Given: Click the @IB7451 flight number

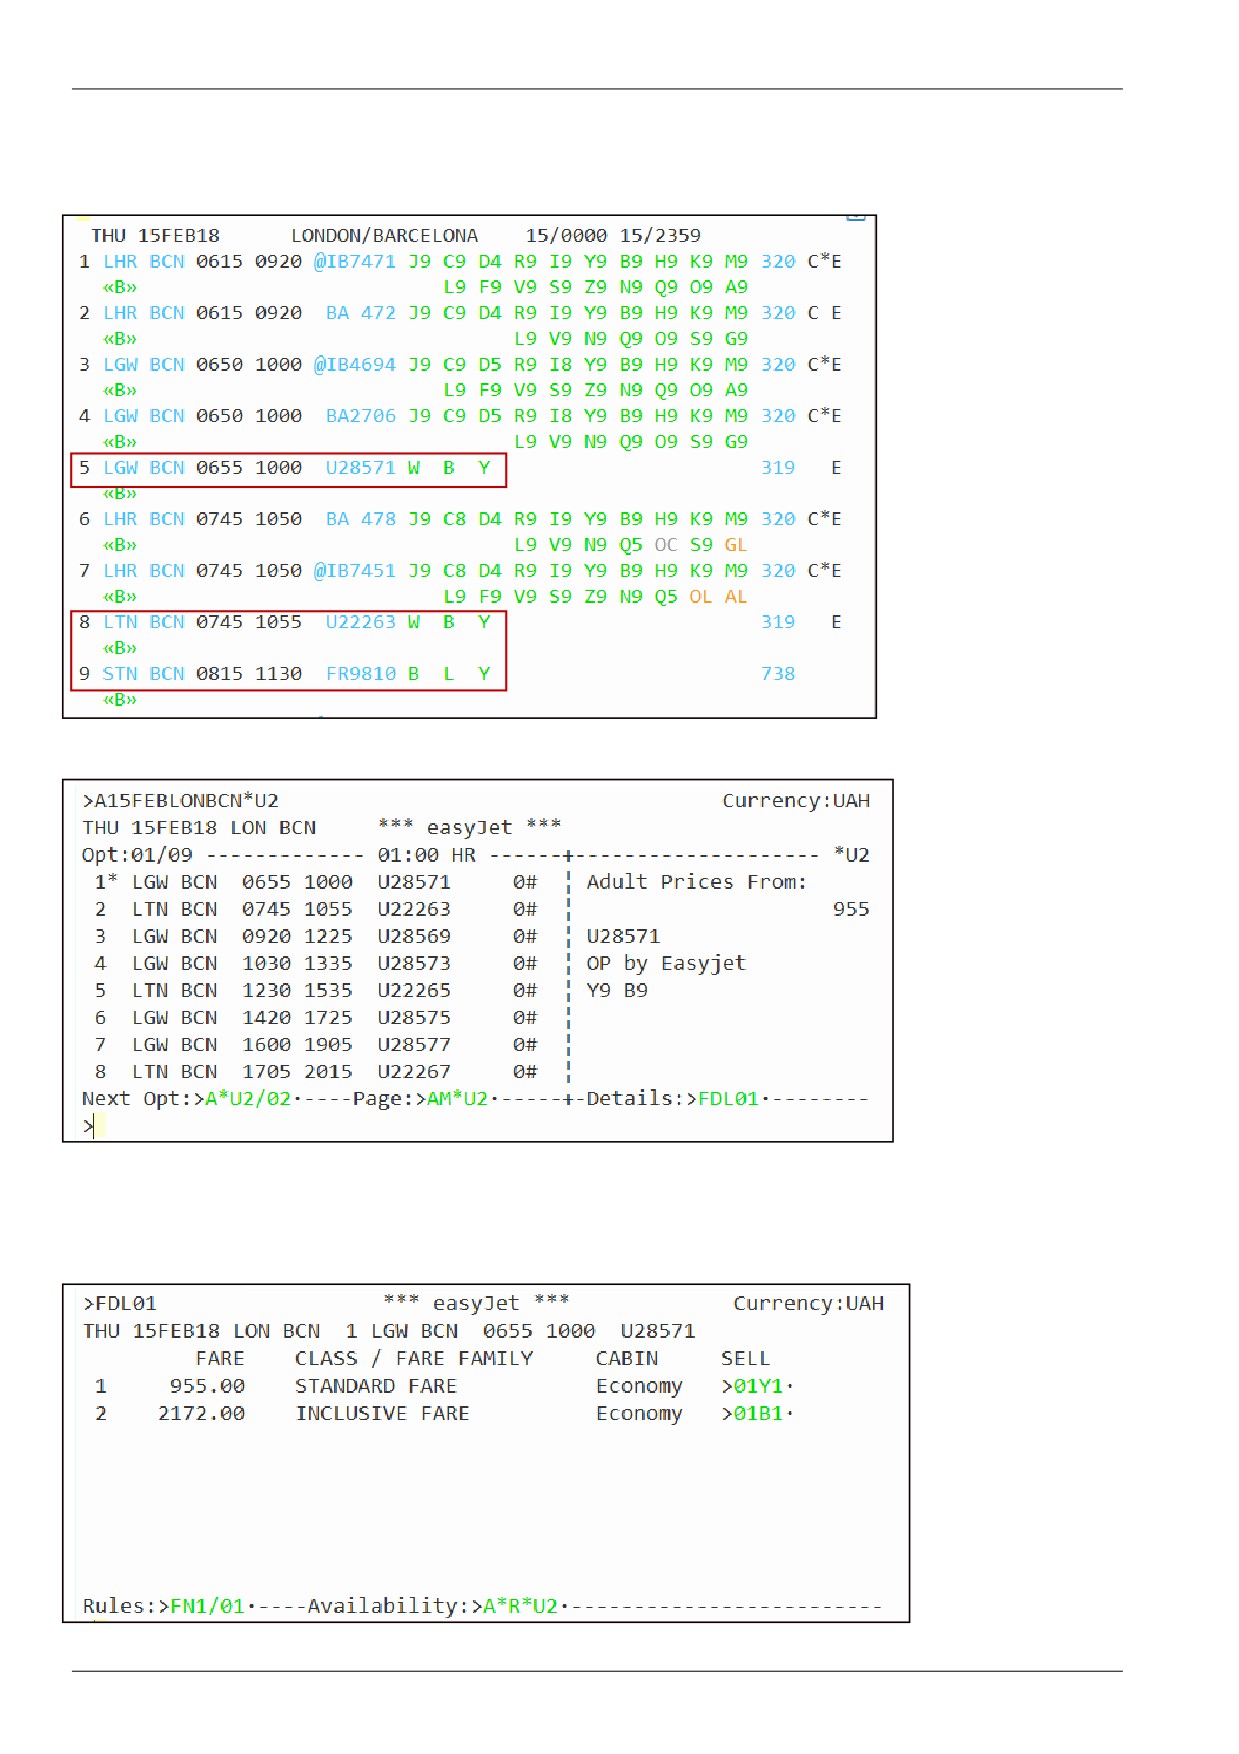Looking at the screenshot, I should tap(355, 571).
